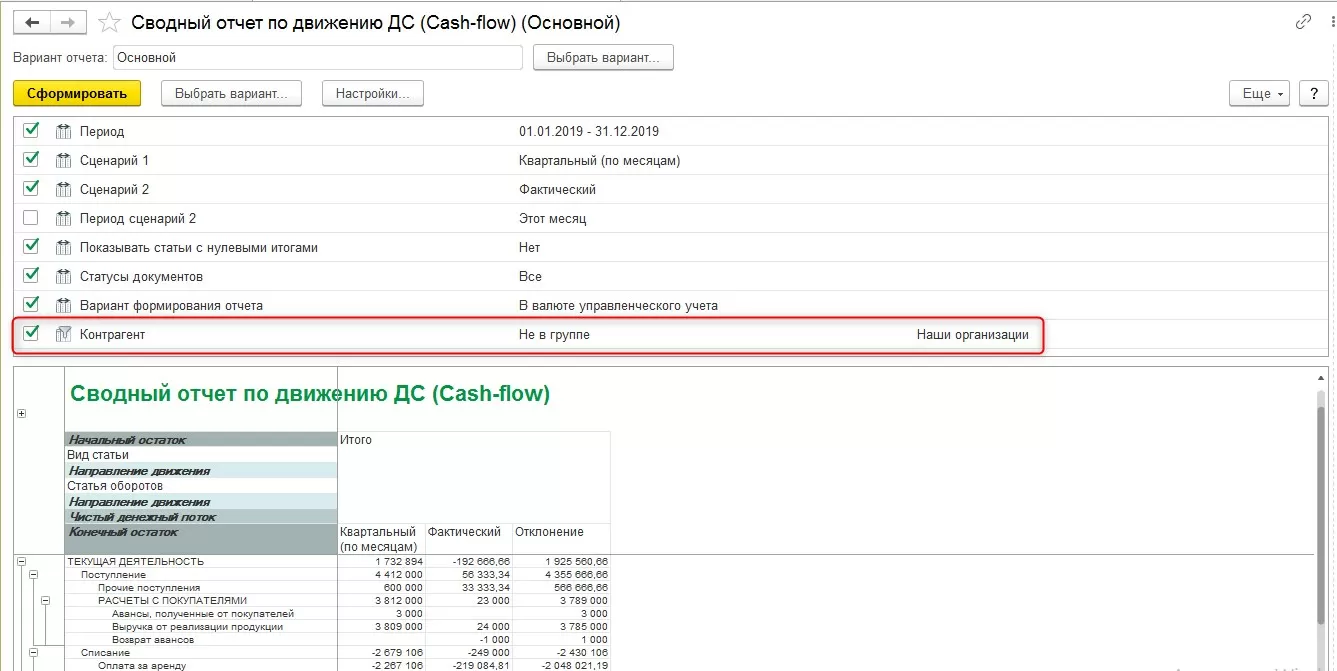The image size is (1337, 671).
Task: Open the Настройки... button
Action: click(x=373, y=93)
